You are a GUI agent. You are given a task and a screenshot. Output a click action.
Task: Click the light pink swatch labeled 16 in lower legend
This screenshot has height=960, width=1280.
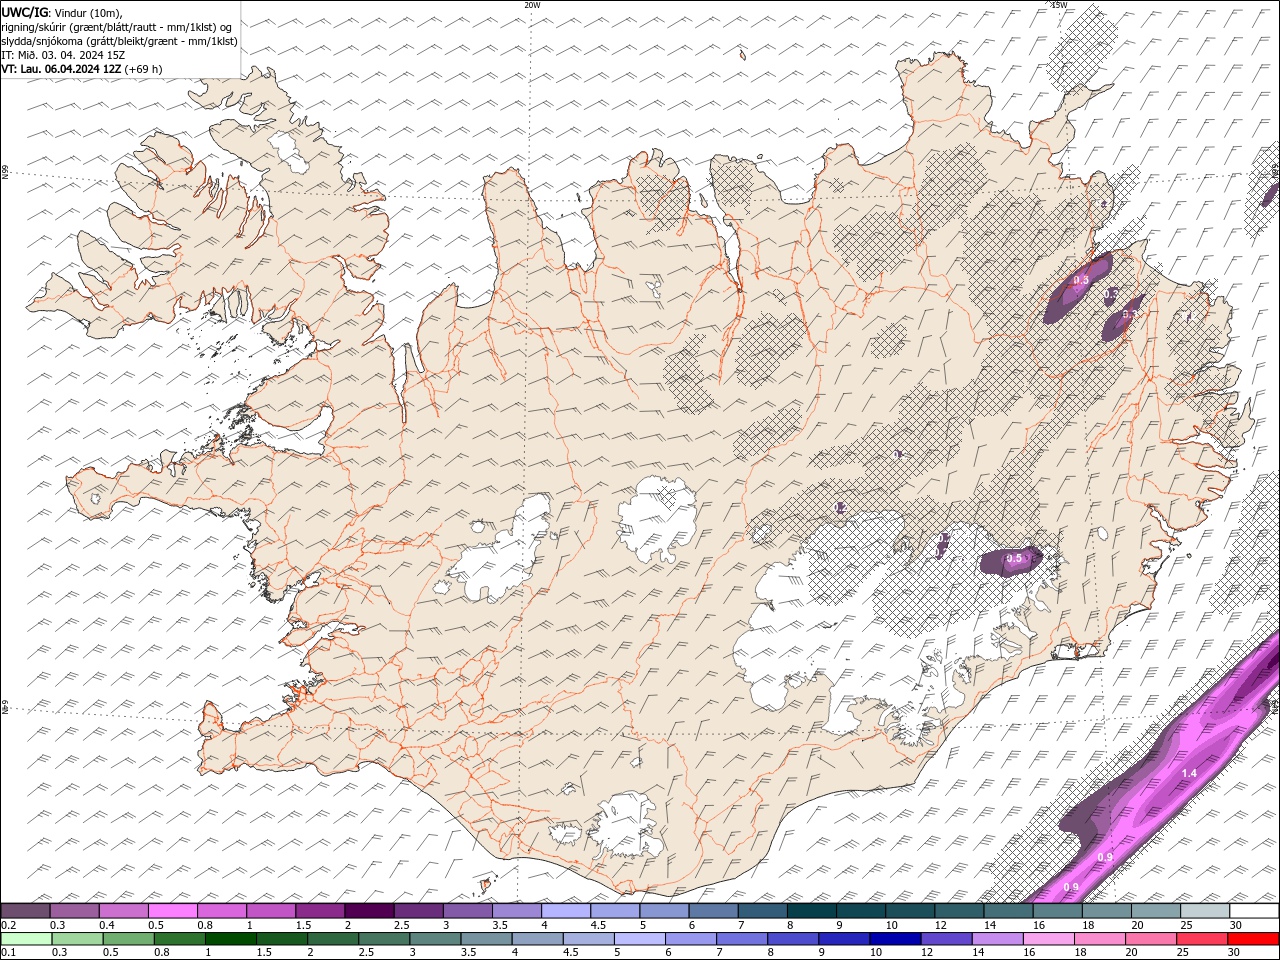(1048, 938)
